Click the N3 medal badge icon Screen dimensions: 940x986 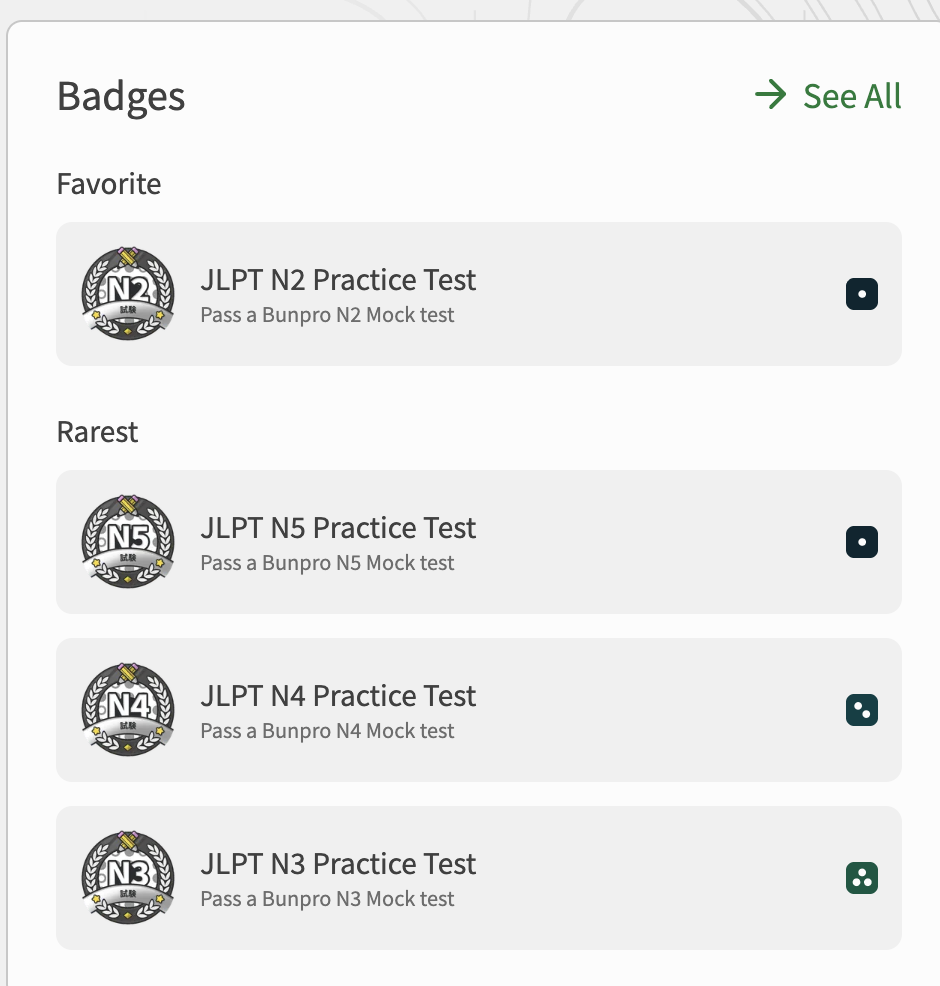(128, 878)
